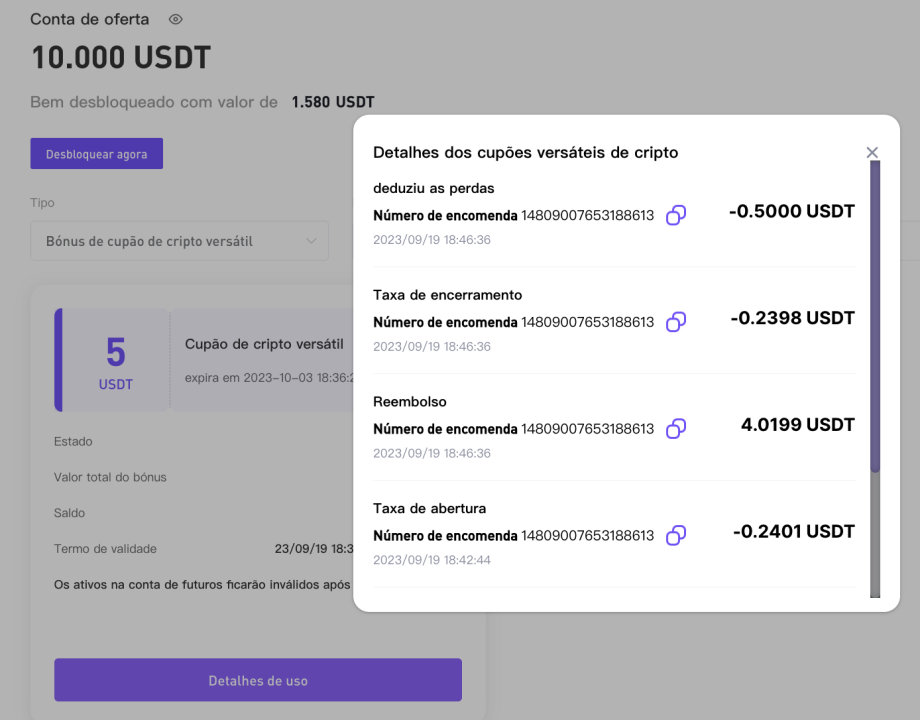Viewport: 920px width, 720px height.
Task: Toggle balance visibility eye icon
Action: tap(175, 19)
